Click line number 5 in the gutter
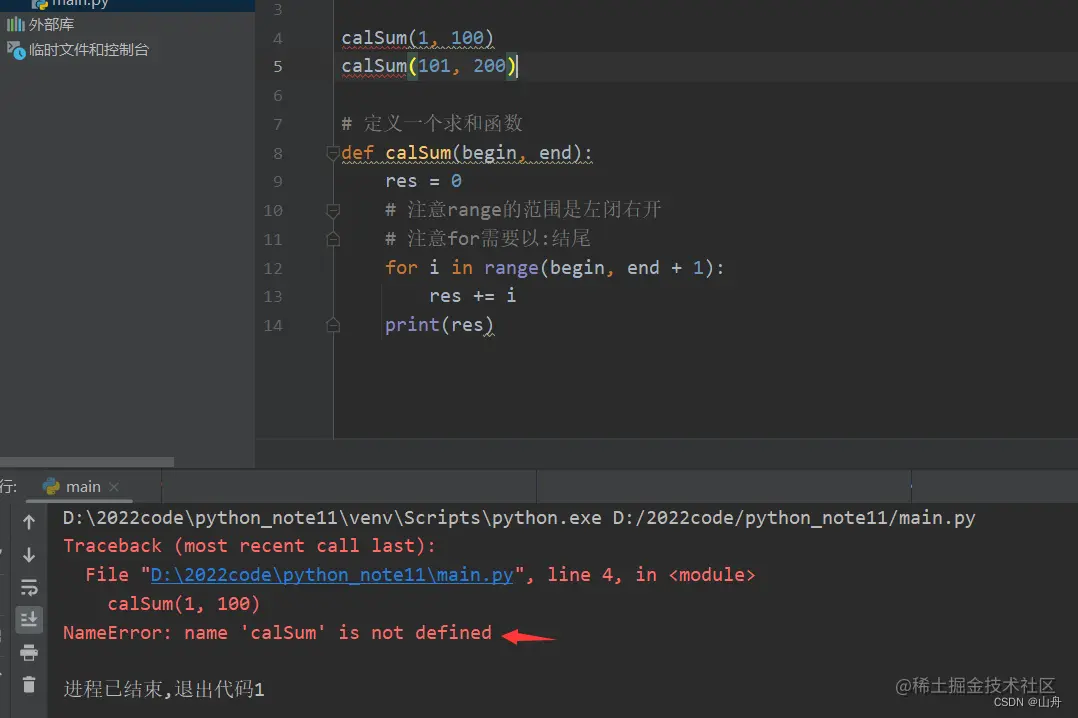 tap(278, 67)
